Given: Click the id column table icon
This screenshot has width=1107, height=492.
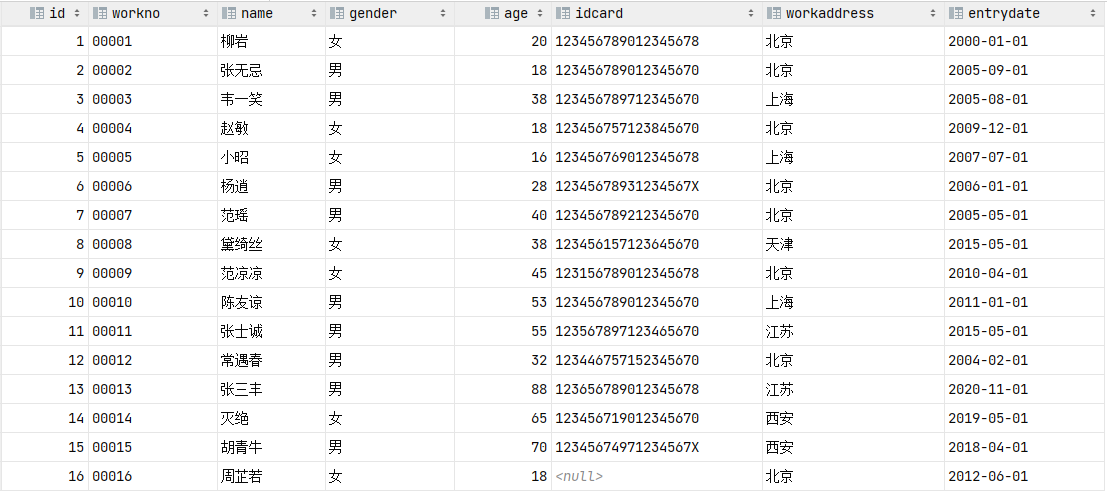Looking at the screenshot, I should pyautogui.click(x=37, y=13).
